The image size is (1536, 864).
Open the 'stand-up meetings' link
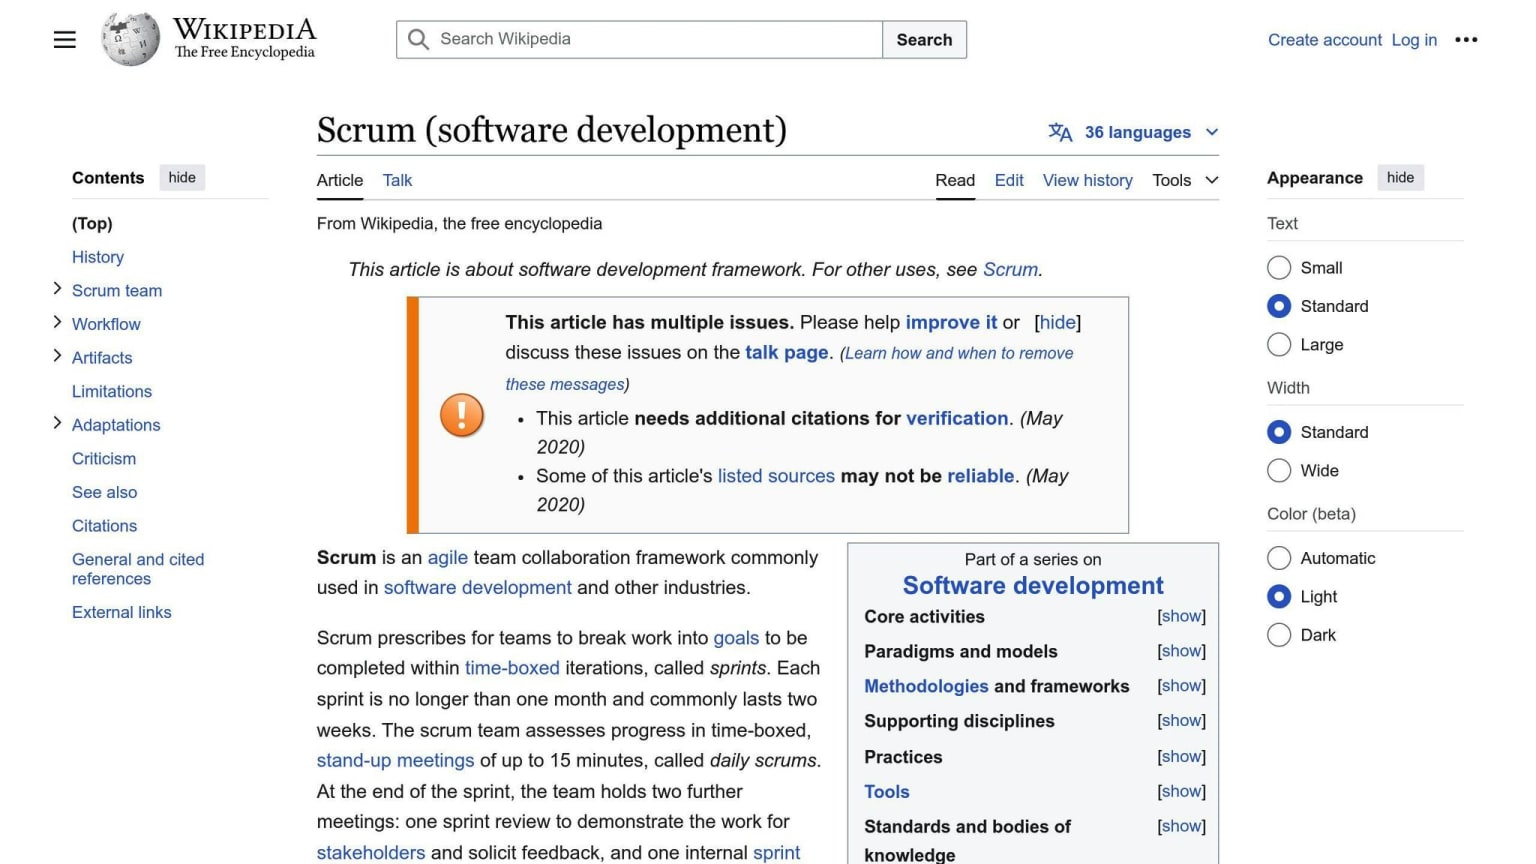click(395, 760)
